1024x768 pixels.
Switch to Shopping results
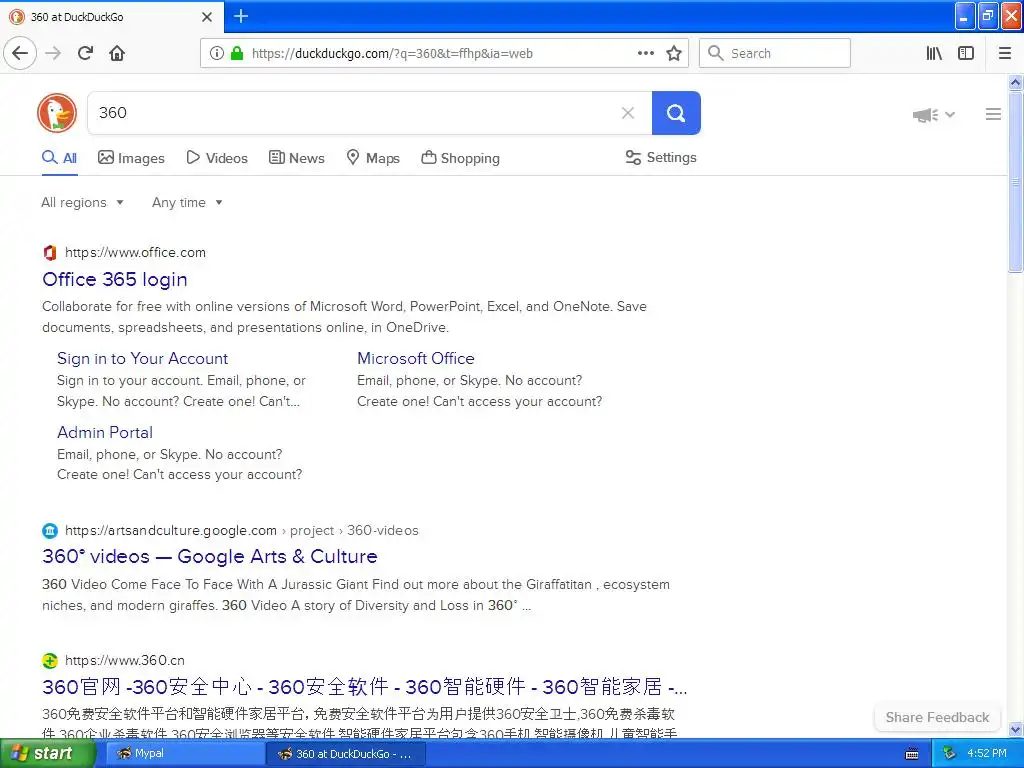coord(460,158)
